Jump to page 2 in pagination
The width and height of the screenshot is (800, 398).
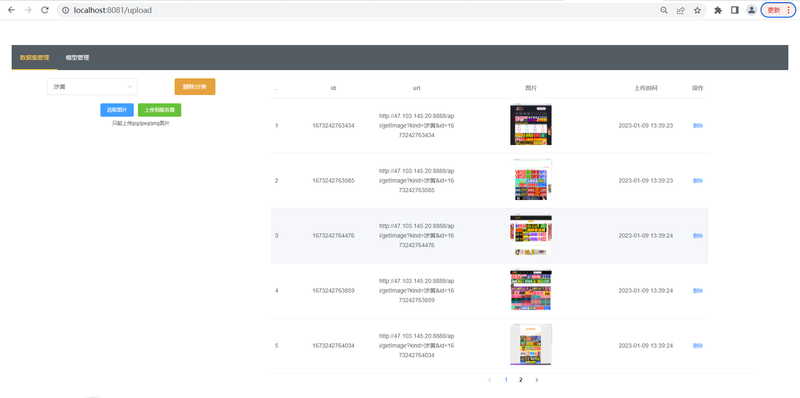pyautogui.click(x=520, y=380)
